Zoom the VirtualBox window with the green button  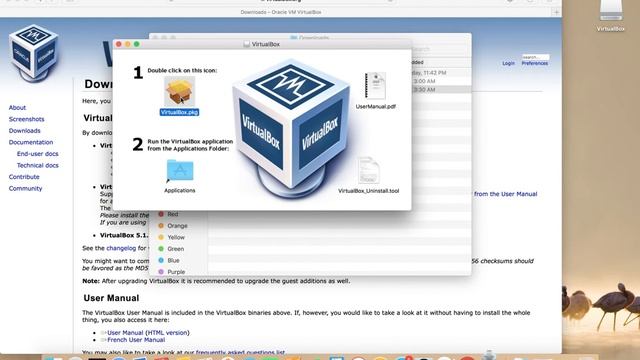[x=137, y=44]
